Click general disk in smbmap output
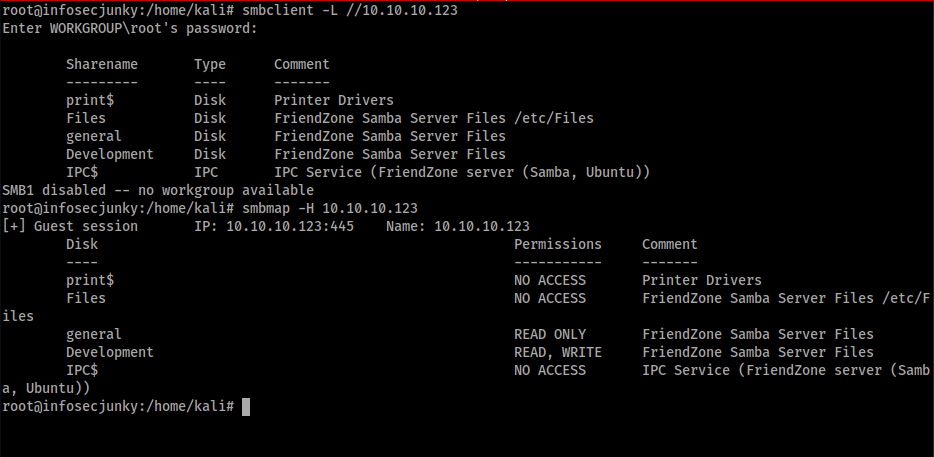This screenshot has width=934, height=457. (x=94, y=334)
